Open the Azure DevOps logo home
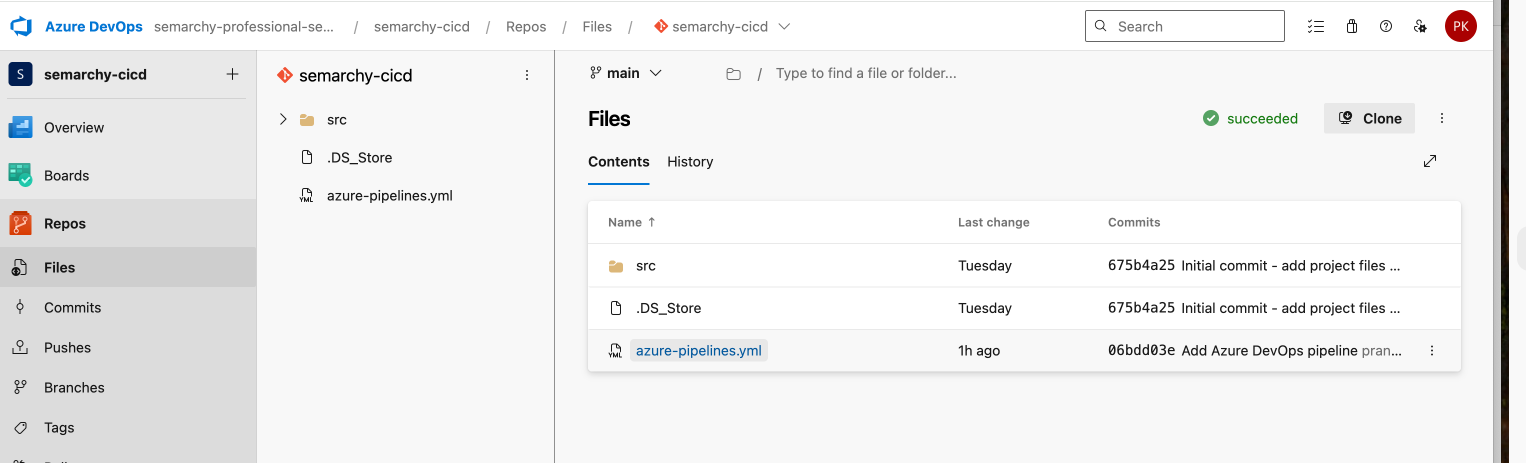This screenshot has width=1526, height=463. [x=22, y=26]
